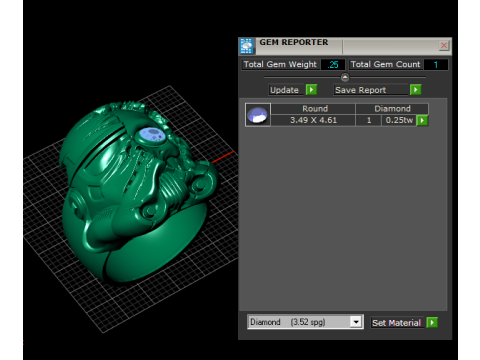The height and width of the screenshot is (360, 480).
Task: Click the material dropdown arrow button
Action: [x=356, y=322]
